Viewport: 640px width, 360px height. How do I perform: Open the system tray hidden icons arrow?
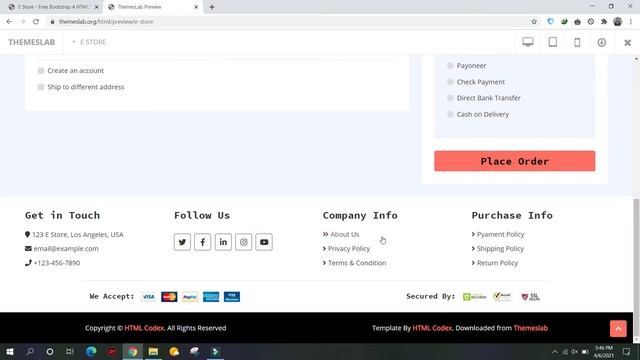[555, 351]
